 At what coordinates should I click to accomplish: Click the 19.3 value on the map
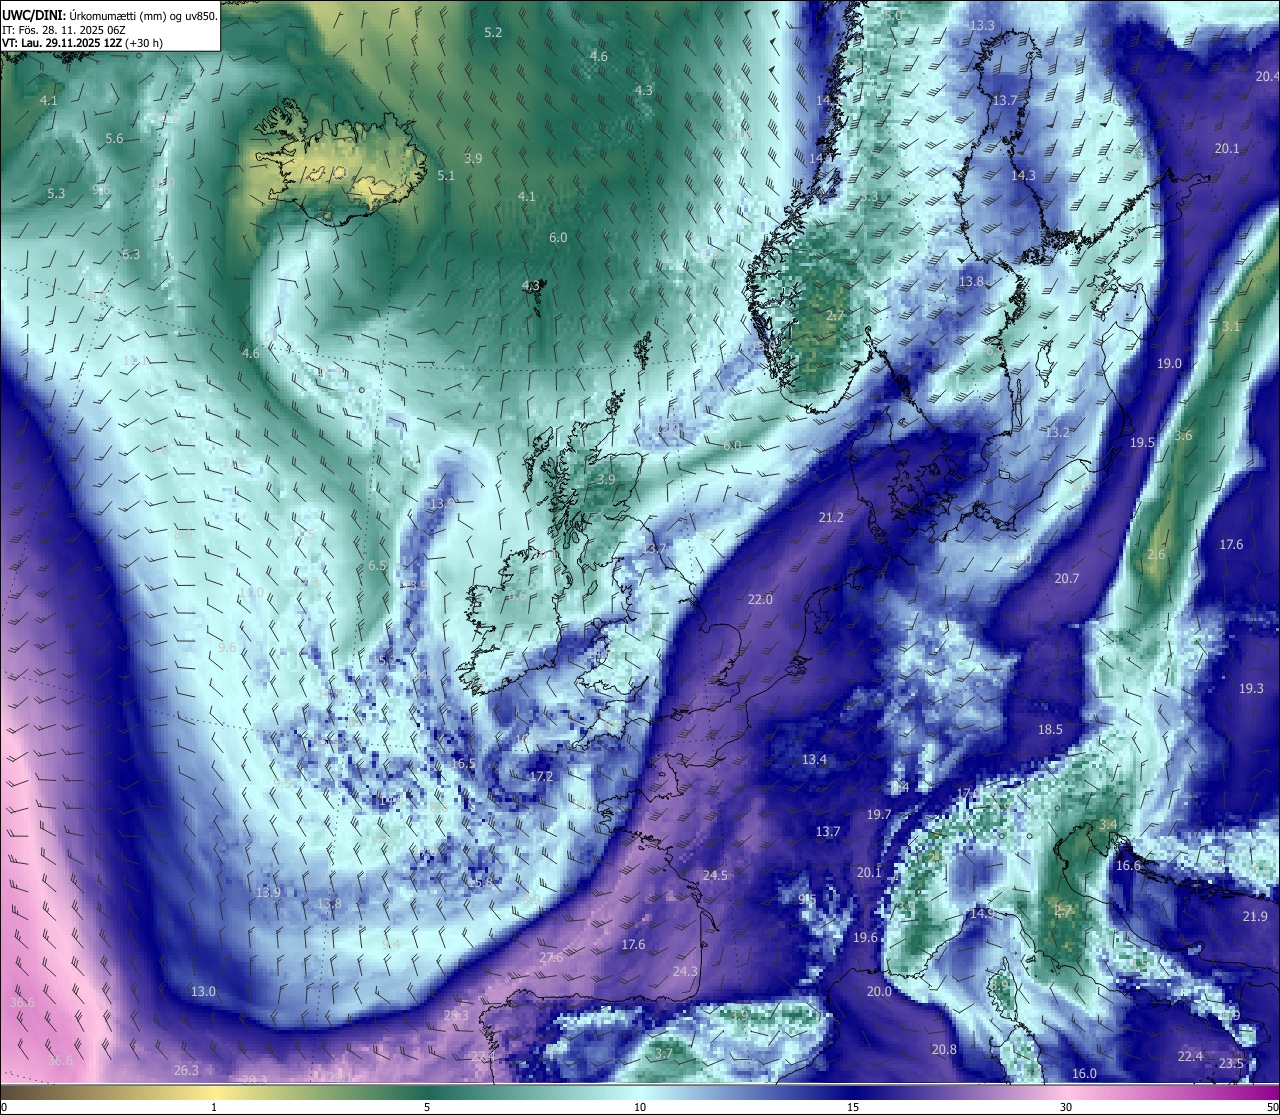coord(1251,689)
